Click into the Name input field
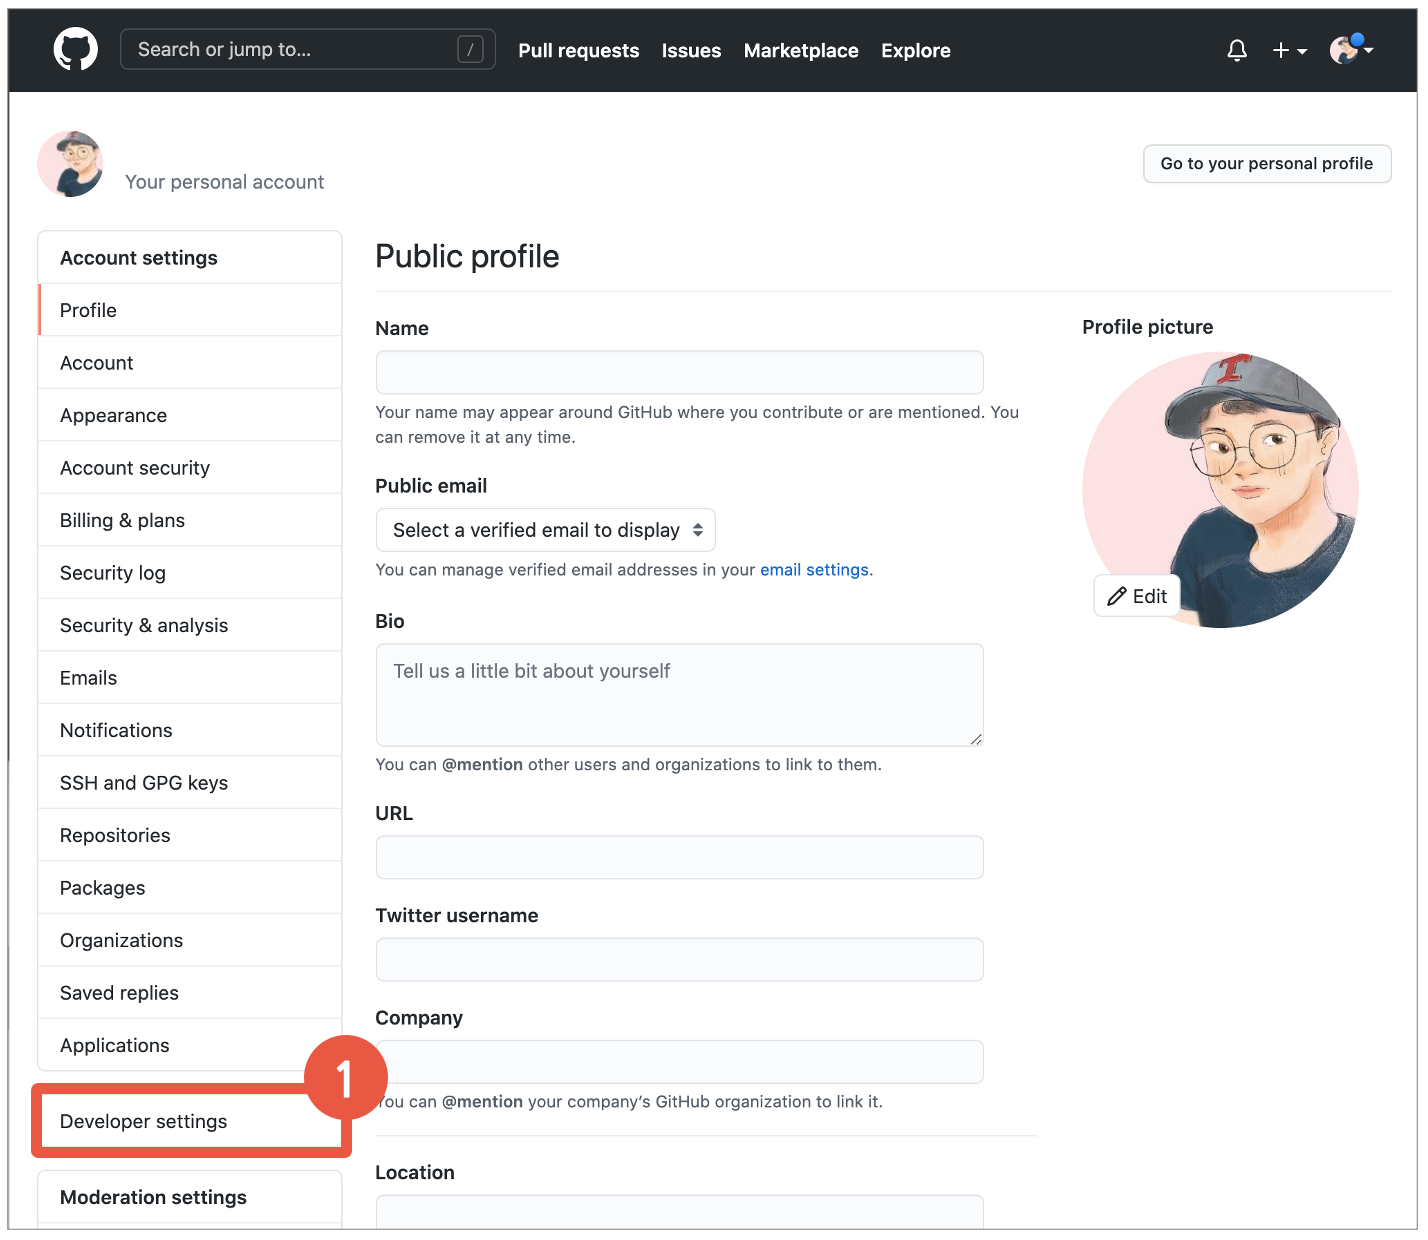Viewport: 1428px width, 1240px height. (x=680, y=372)
